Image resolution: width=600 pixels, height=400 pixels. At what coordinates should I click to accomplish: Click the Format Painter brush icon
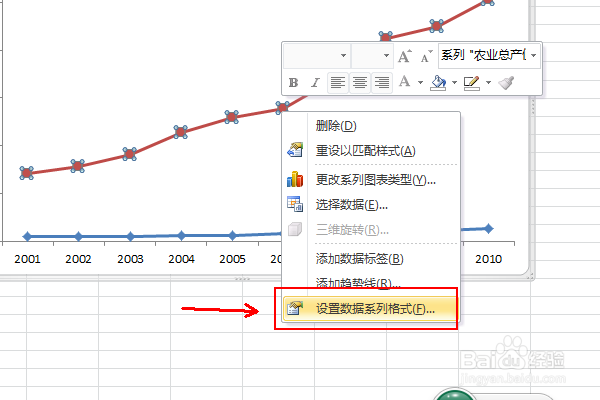[506, 83]
